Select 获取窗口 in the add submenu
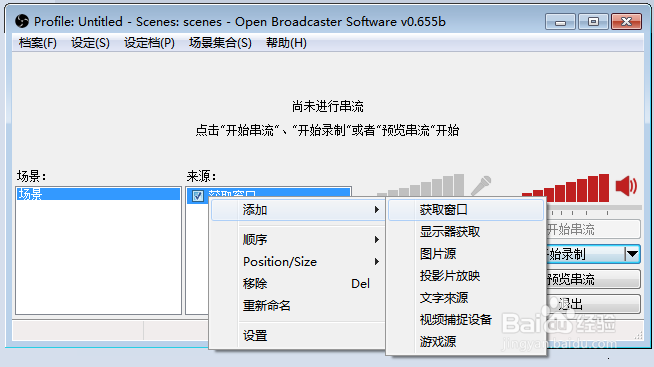This screenshot has width=654, height=367. (466, 210)
